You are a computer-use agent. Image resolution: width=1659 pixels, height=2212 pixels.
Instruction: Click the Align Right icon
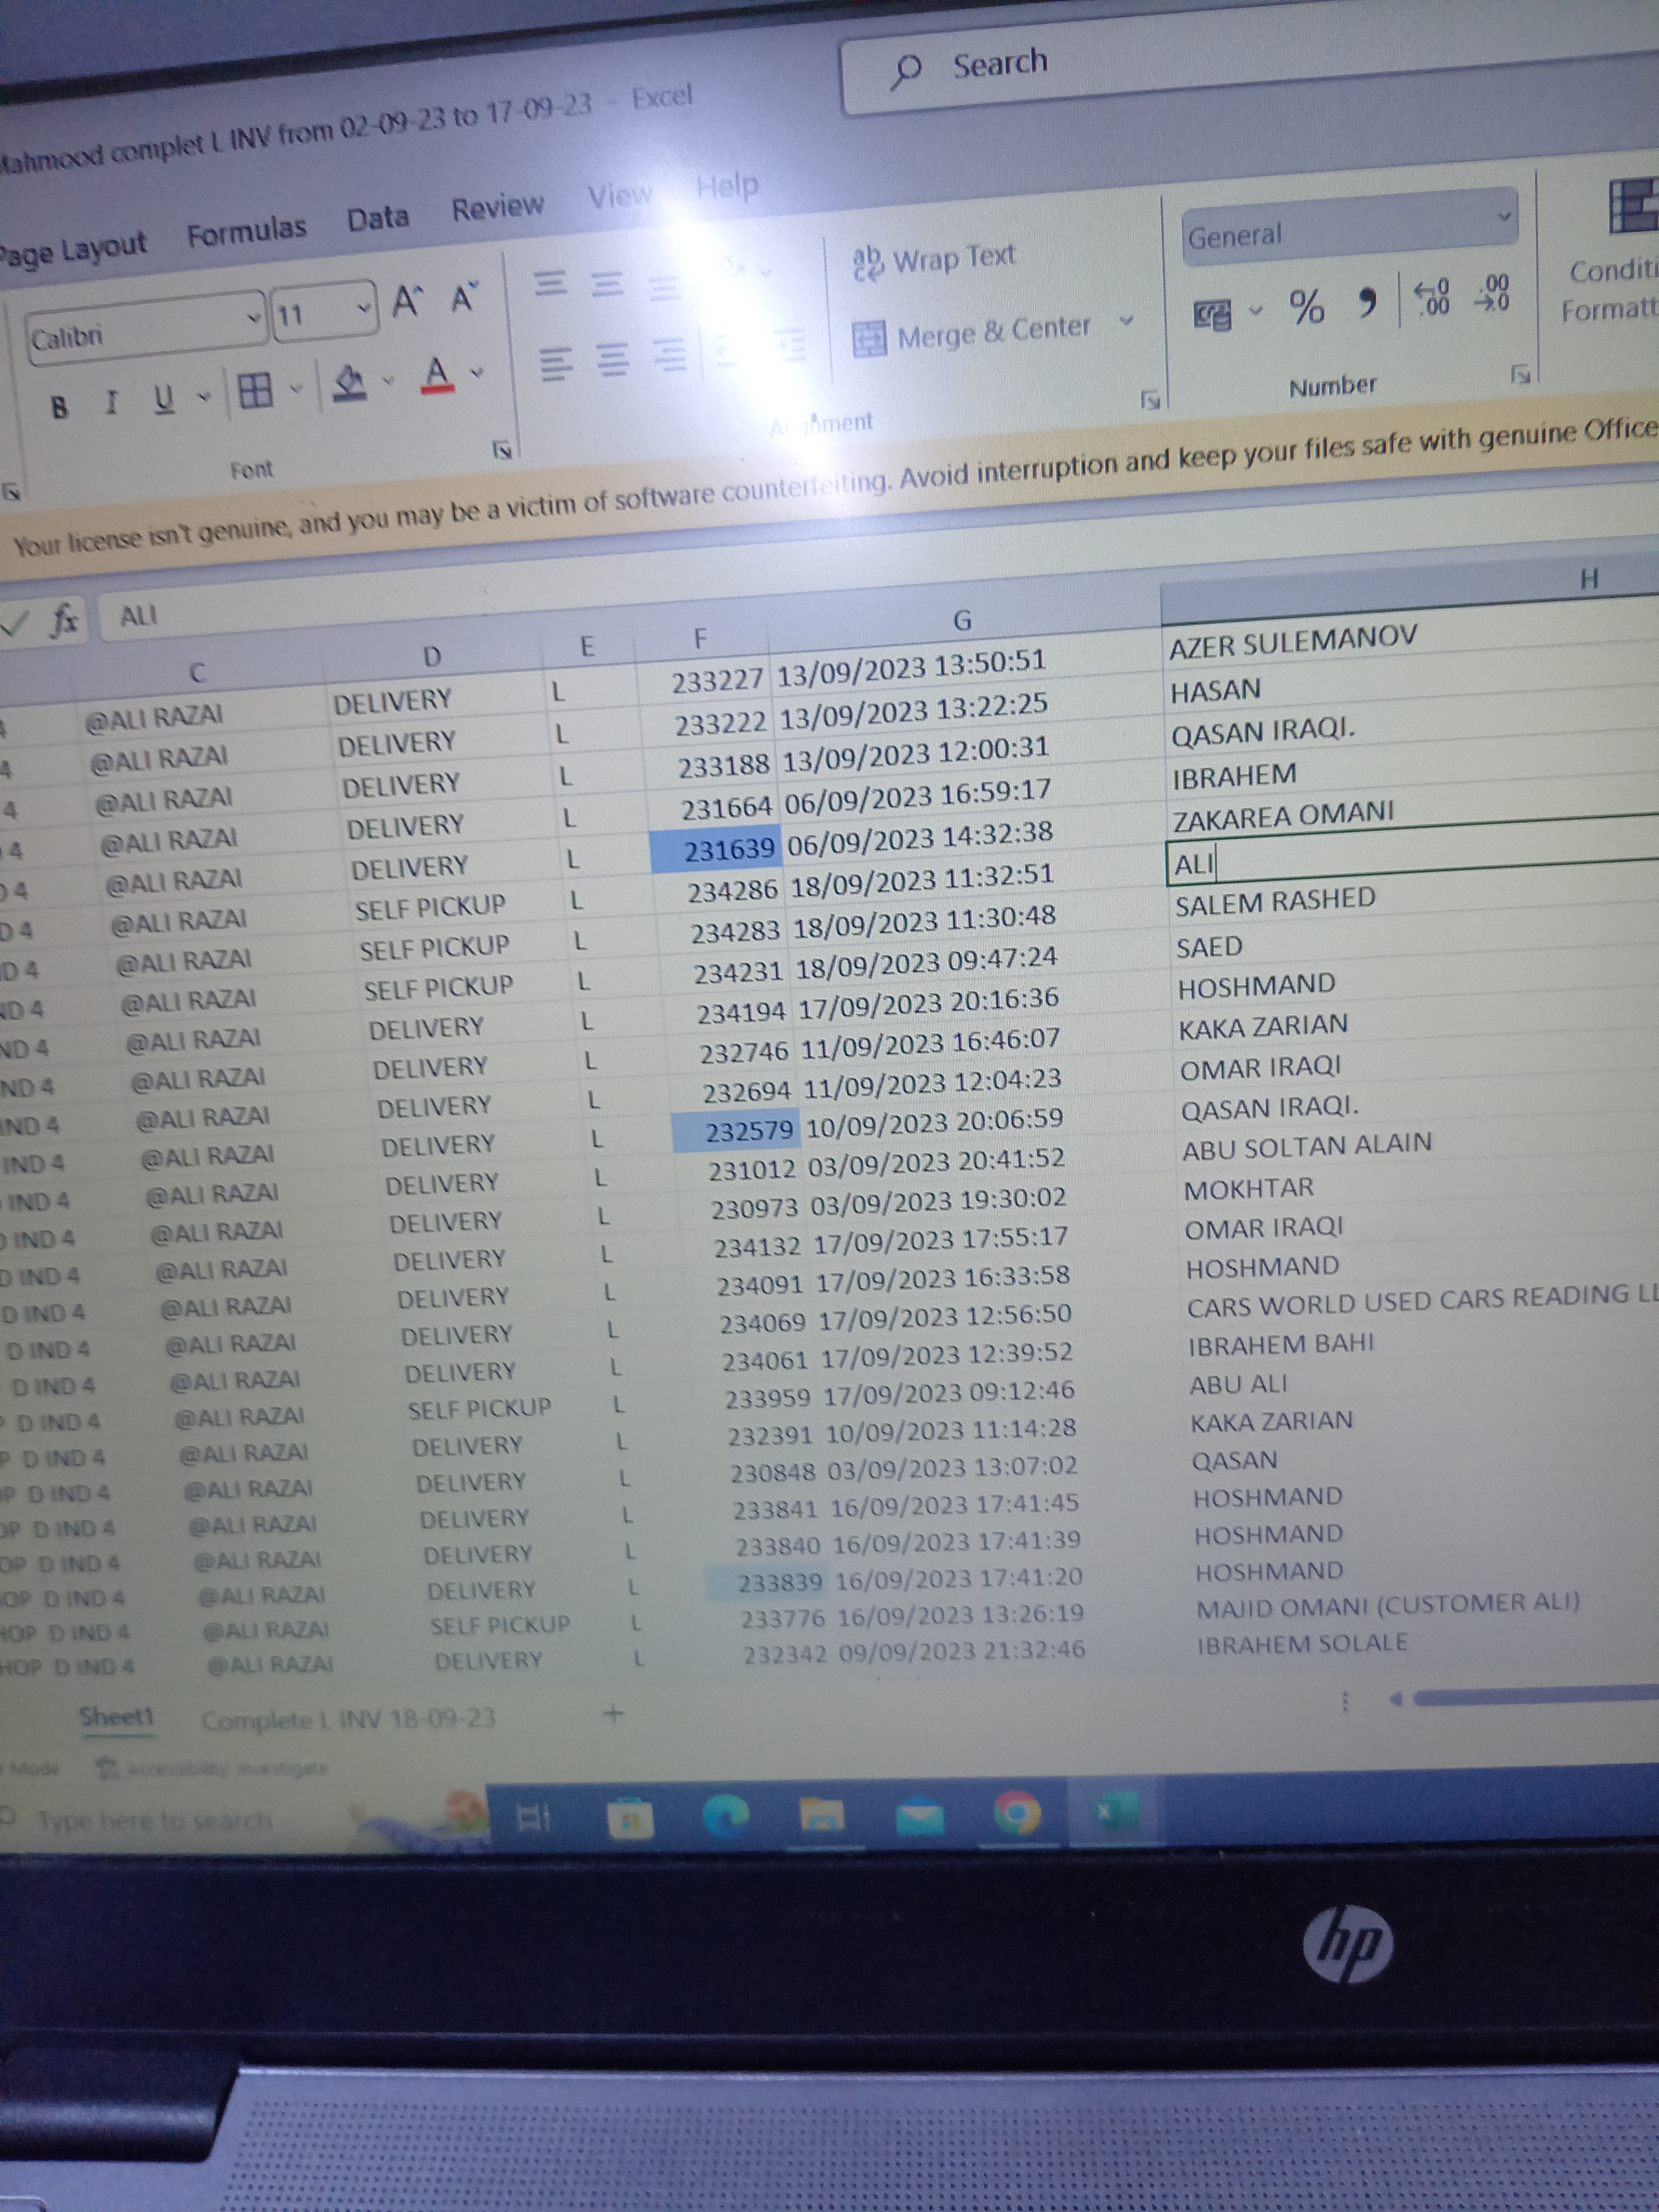[x=670, y=355]
